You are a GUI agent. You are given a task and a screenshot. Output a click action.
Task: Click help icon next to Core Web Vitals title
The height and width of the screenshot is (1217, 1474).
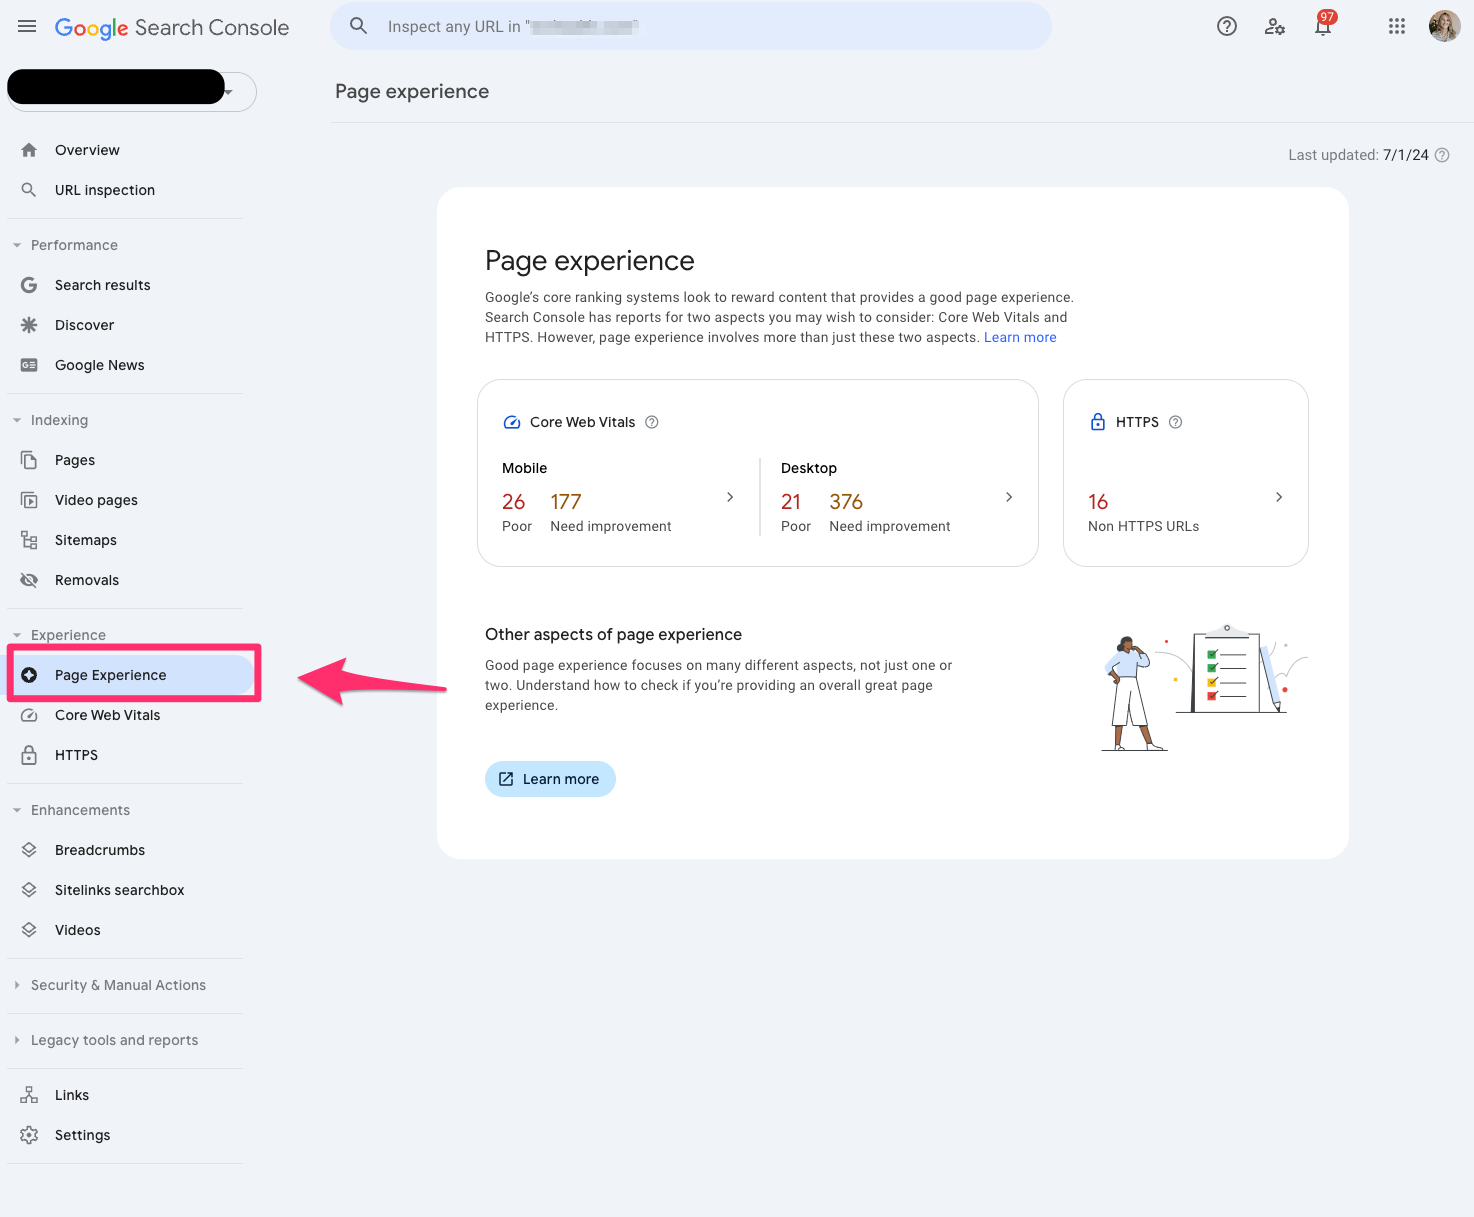(x=652, y=422)
